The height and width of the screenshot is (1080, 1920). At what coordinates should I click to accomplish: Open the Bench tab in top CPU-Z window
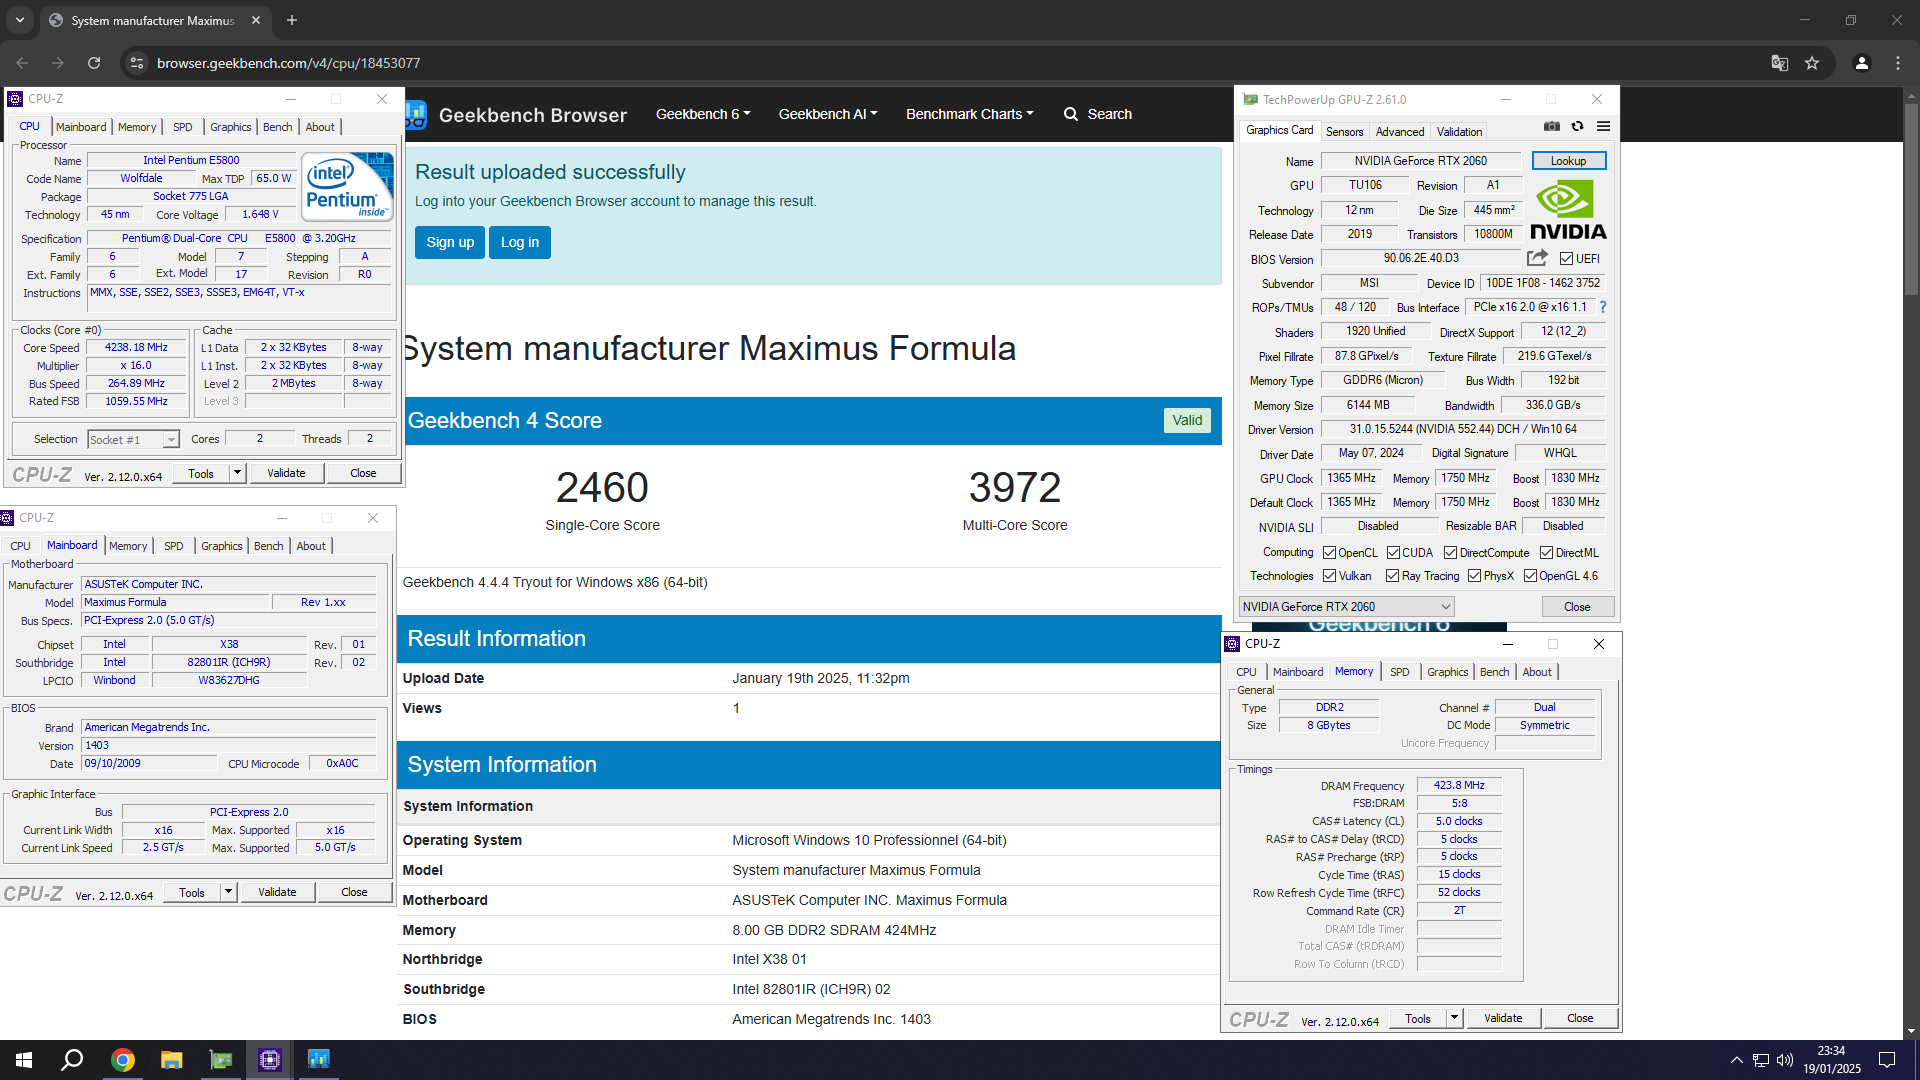277,127
